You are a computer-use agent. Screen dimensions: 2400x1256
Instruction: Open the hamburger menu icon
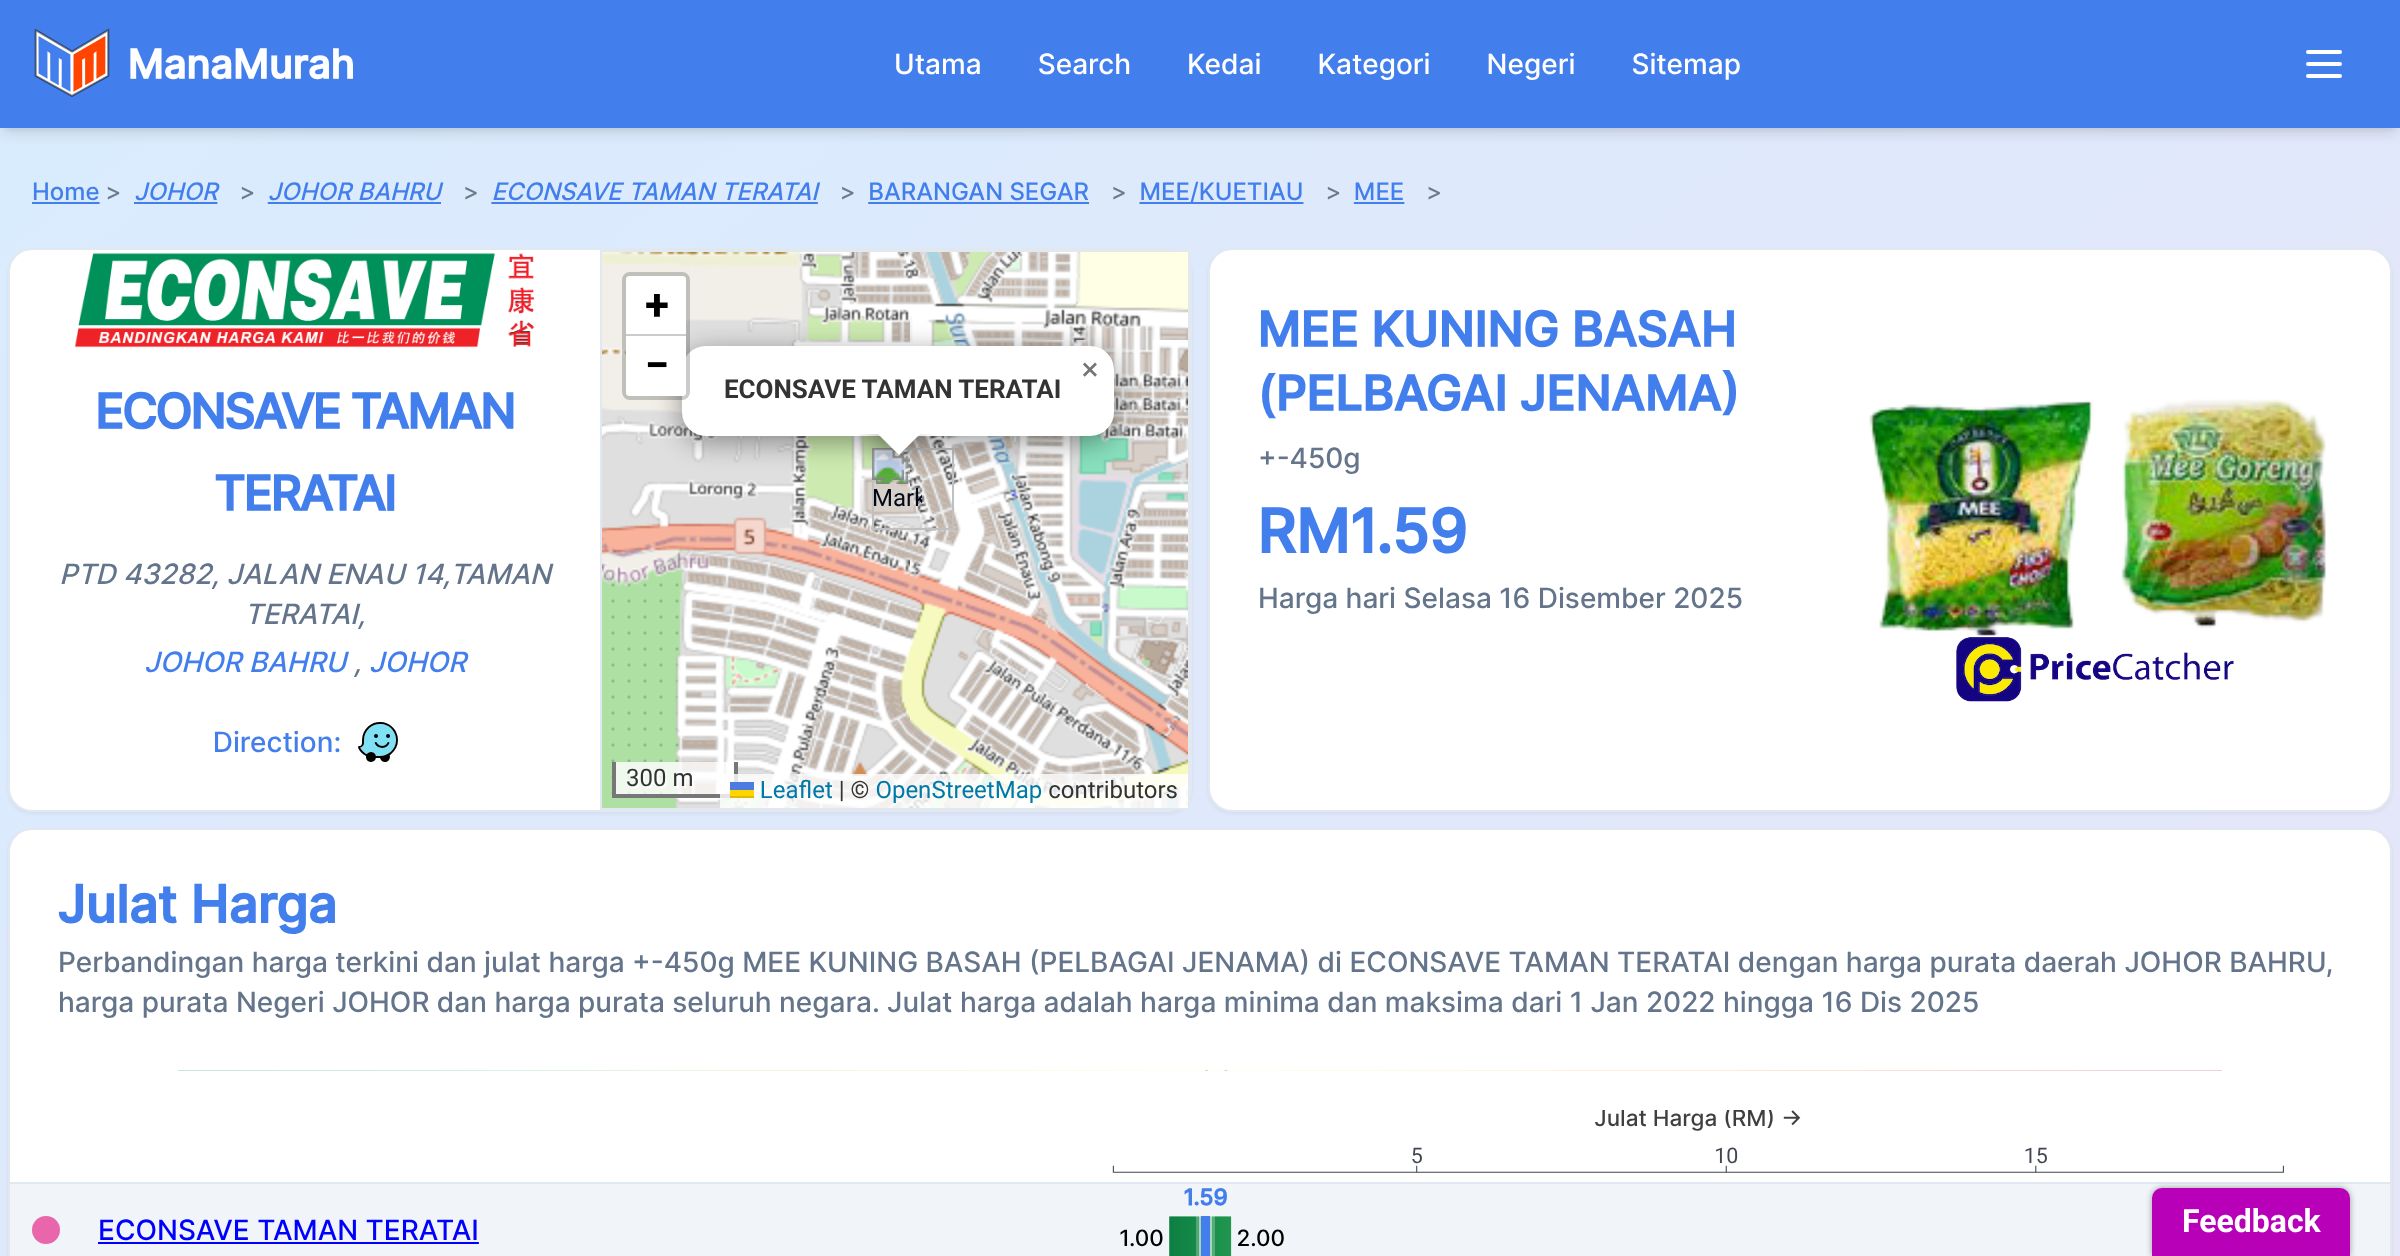coord(2323,64)
